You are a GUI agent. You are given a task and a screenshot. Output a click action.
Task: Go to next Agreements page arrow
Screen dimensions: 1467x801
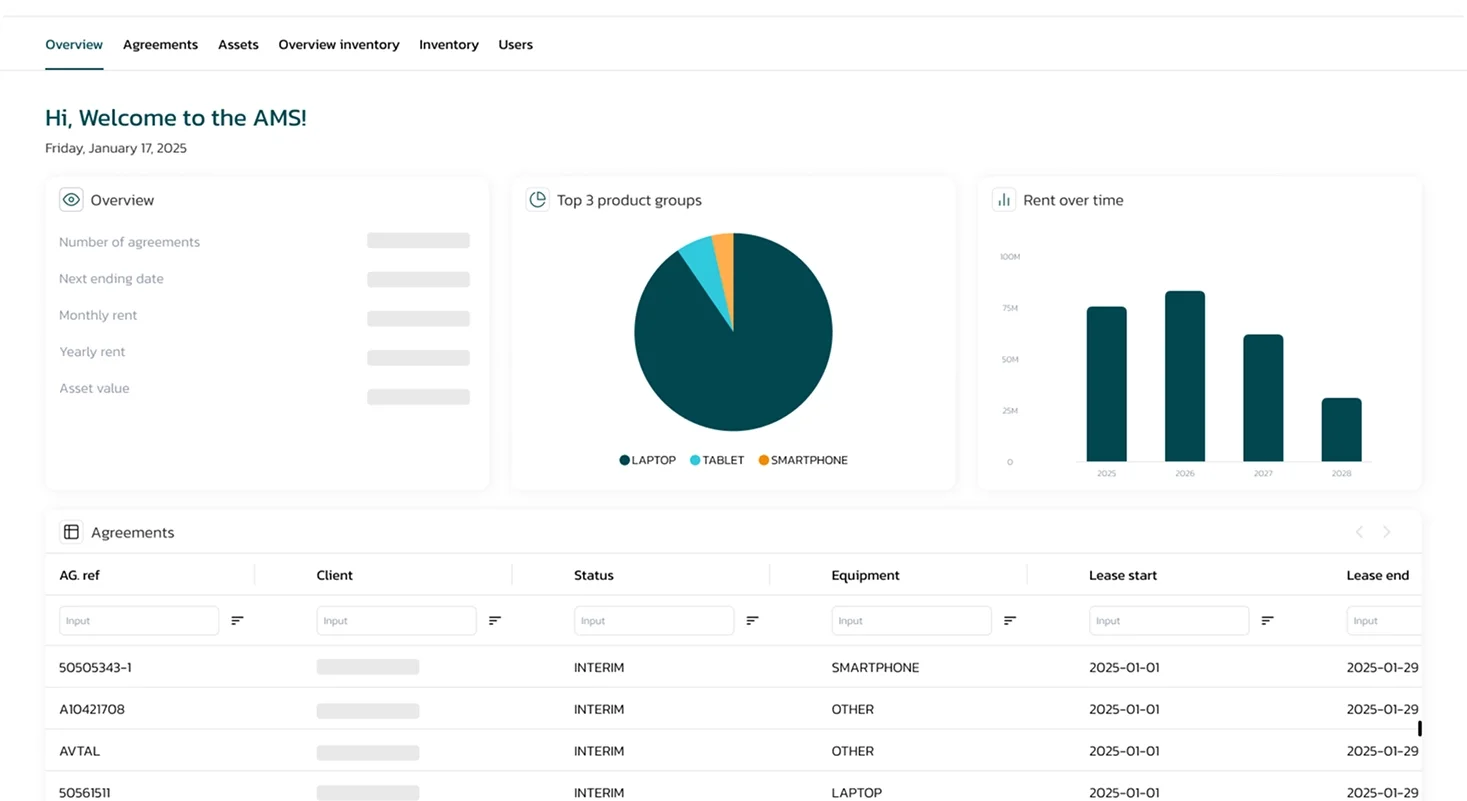pyautogui.click(x=1387, y=532)
